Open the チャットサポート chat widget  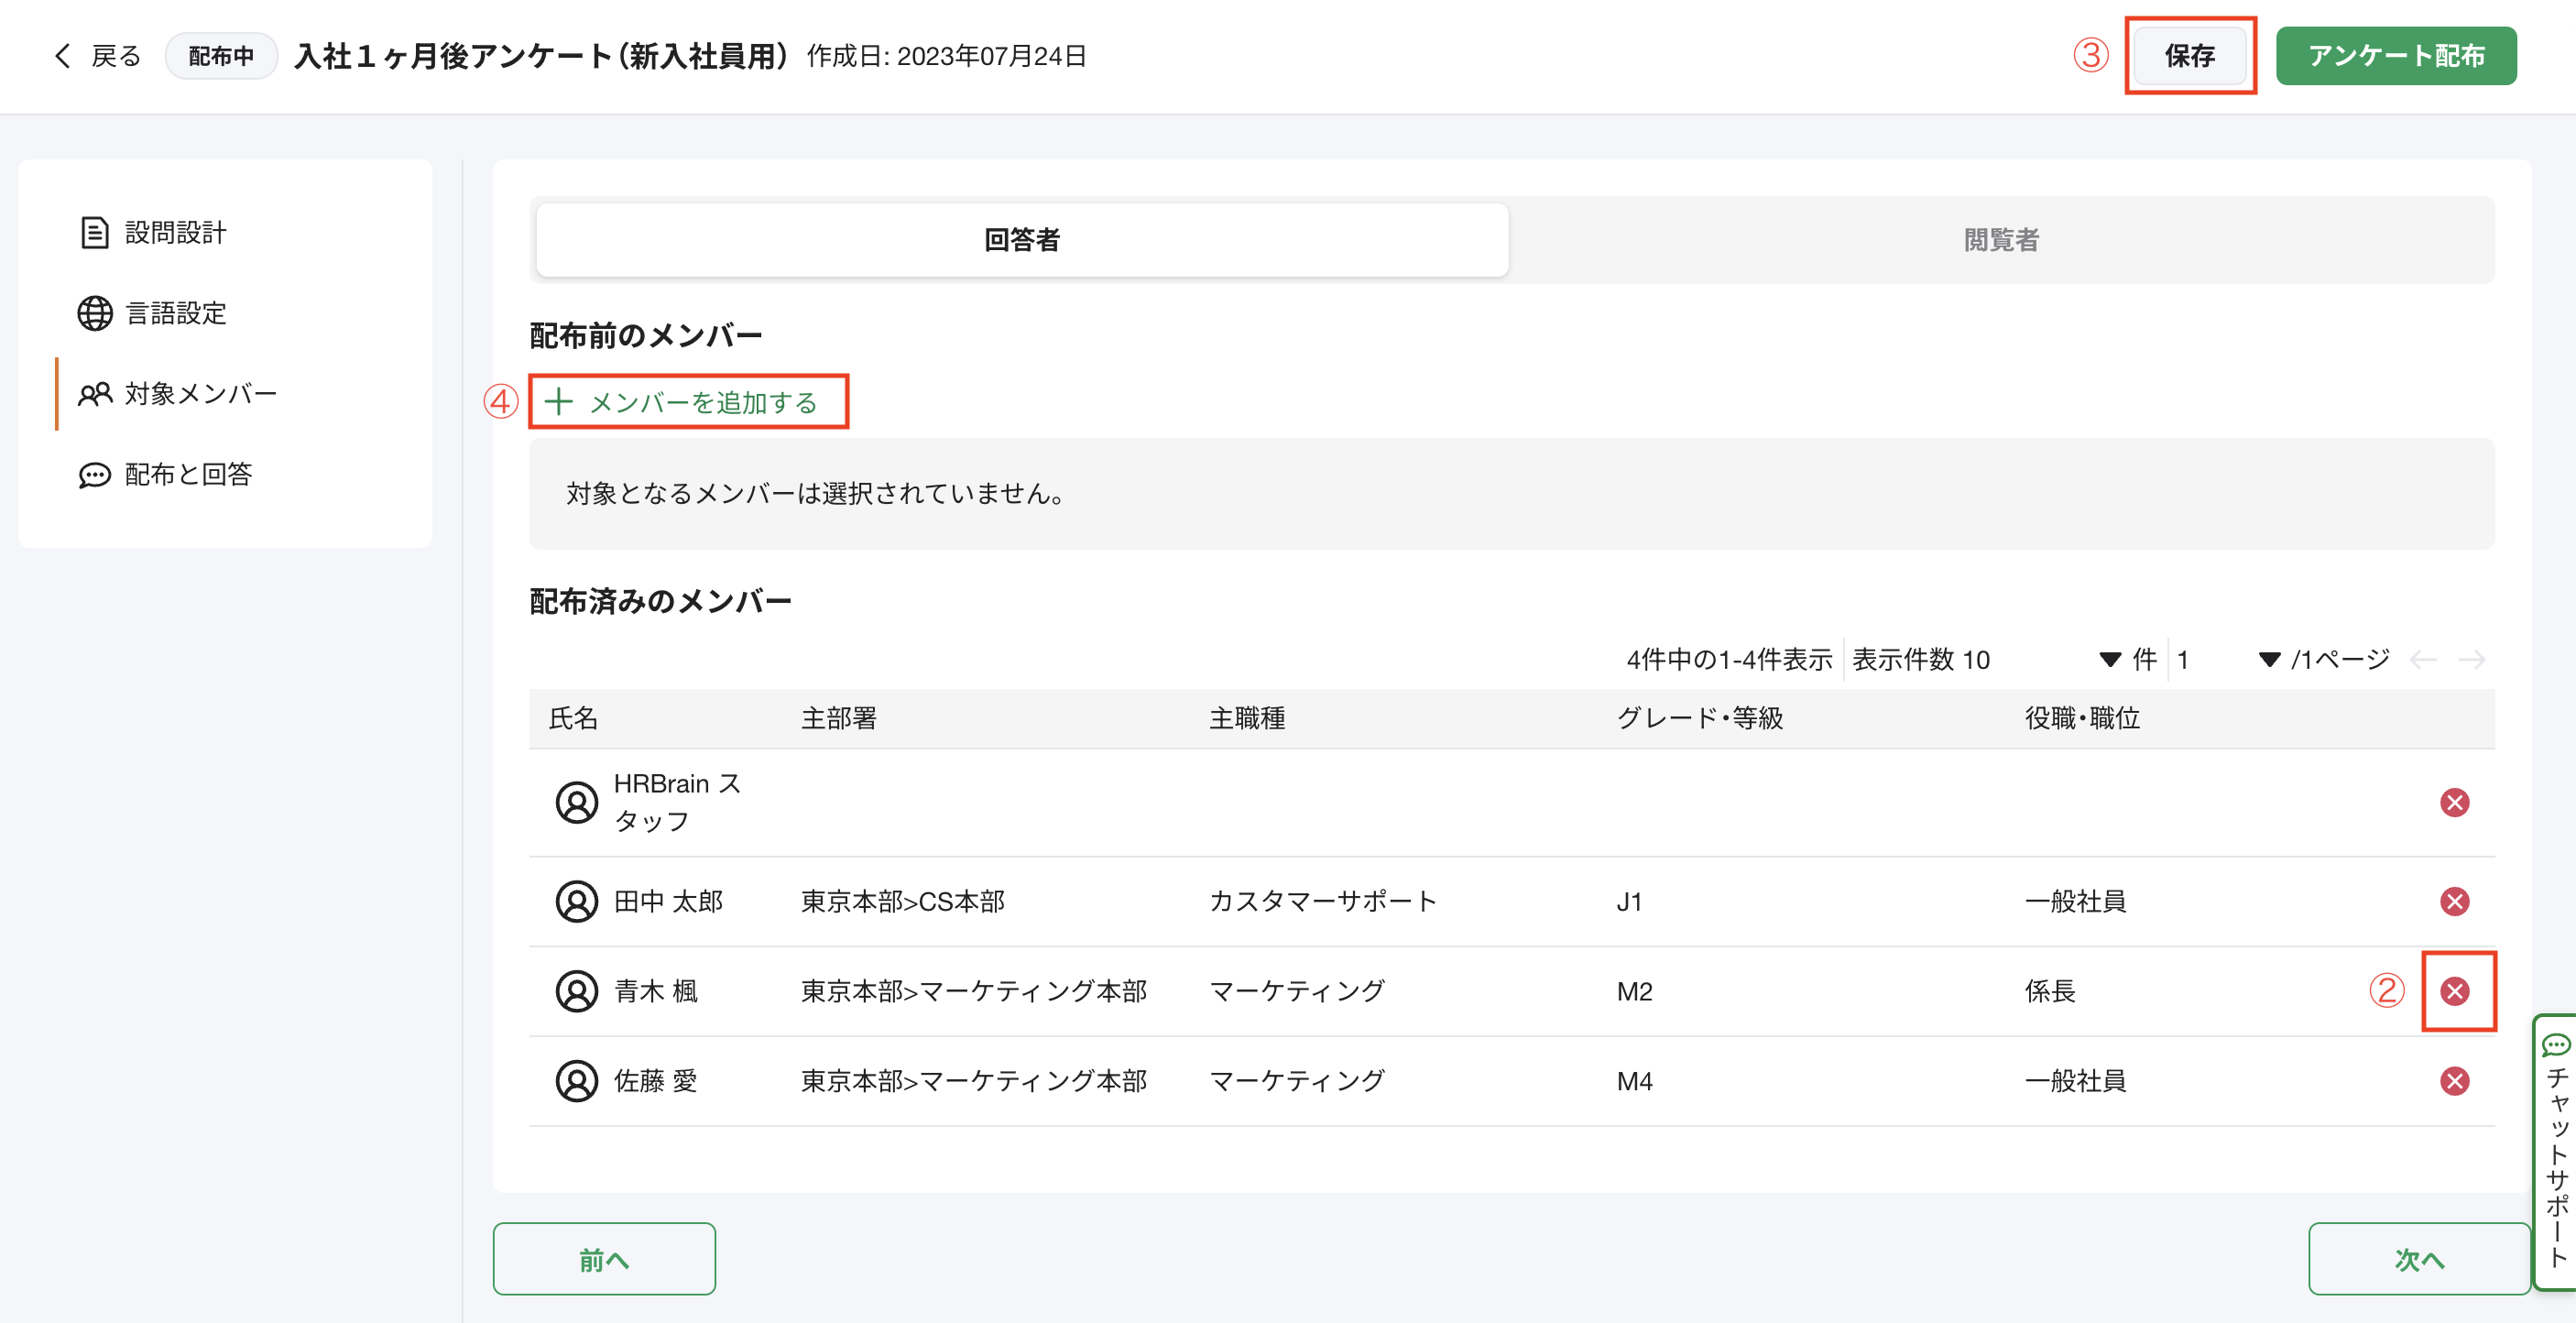pyautogui.click(x=2555, y=1152)
